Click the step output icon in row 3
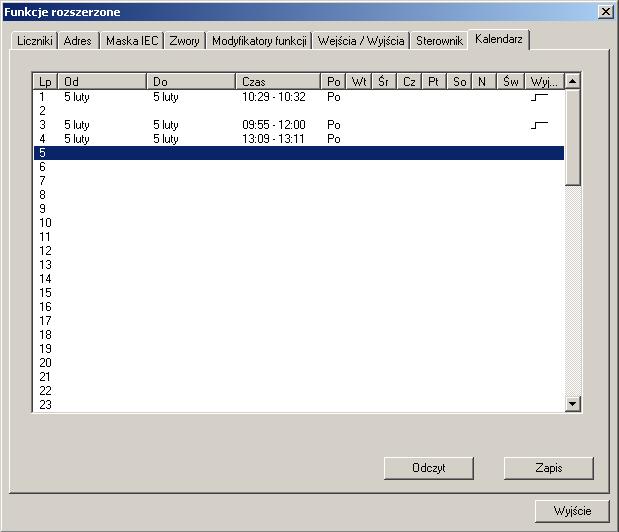This screenshot has width=619, height=532. [x=539, y=125]
